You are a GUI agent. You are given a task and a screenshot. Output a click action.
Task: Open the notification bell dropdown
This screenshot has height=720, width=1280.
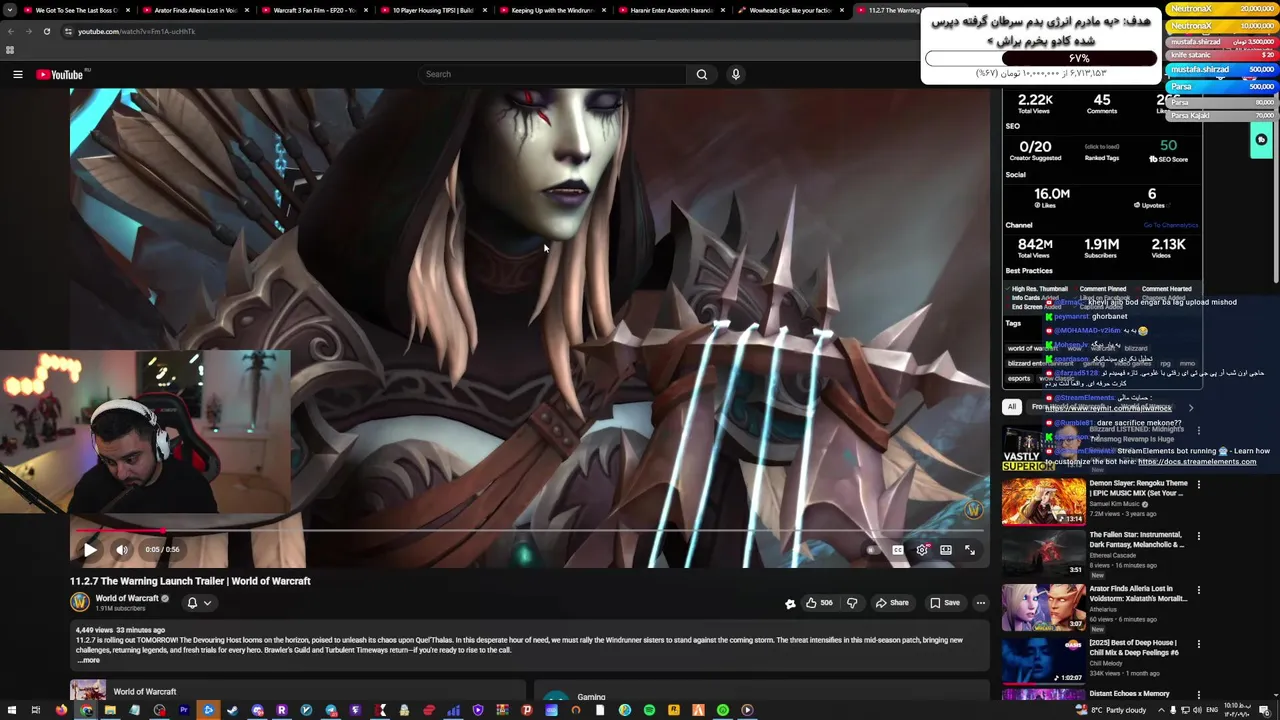click(198, 603)
